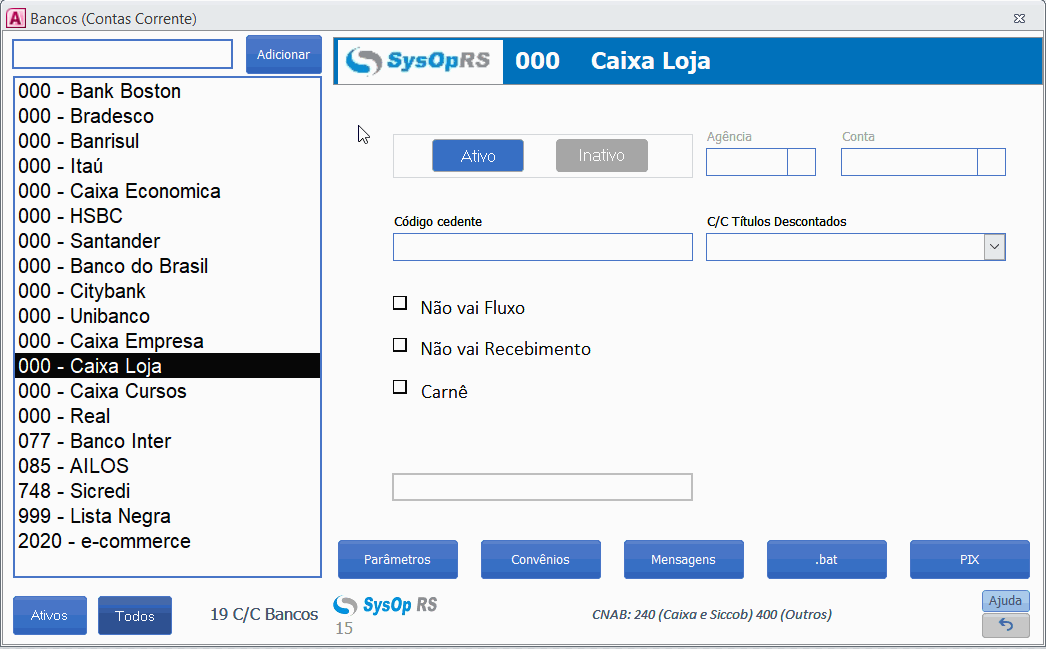The image size is (1046, 649).
Task: Select 085 - AILOS in list
Action: [x=167, y=466]
